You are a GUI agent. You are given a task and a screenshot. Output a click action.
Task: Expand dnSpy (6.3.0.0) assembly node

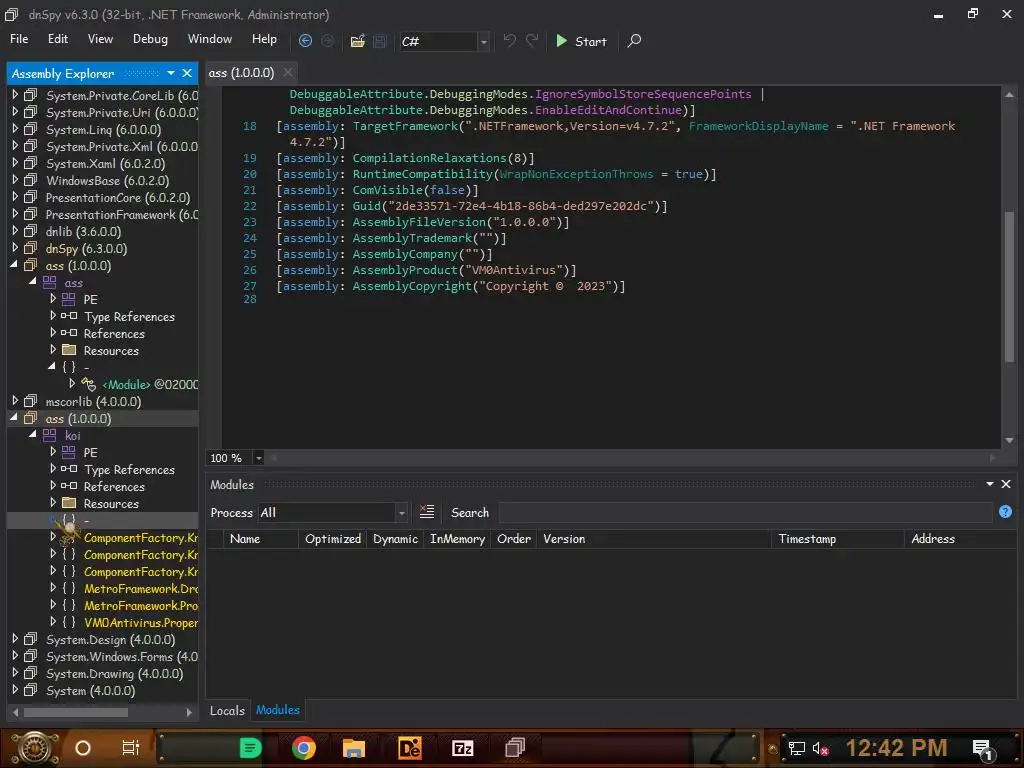[x=15, y=248]
